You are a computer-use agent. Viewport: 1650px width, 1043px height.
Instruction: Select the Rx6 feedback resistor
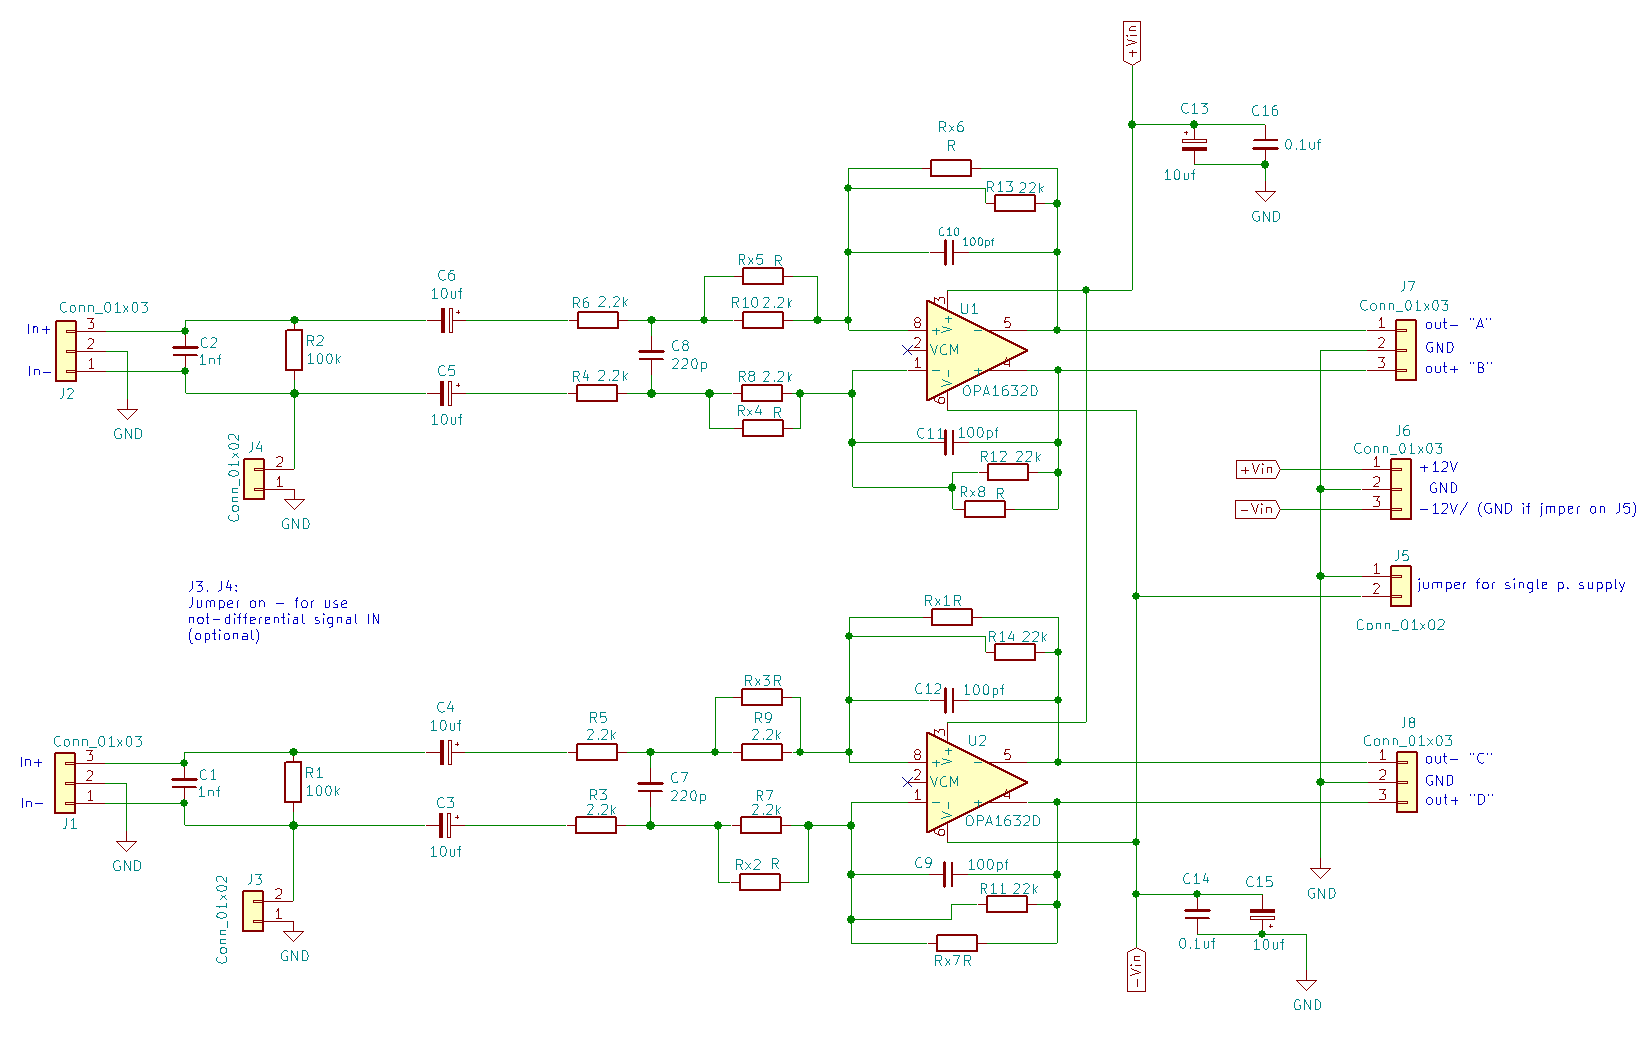tap(950, 168)
